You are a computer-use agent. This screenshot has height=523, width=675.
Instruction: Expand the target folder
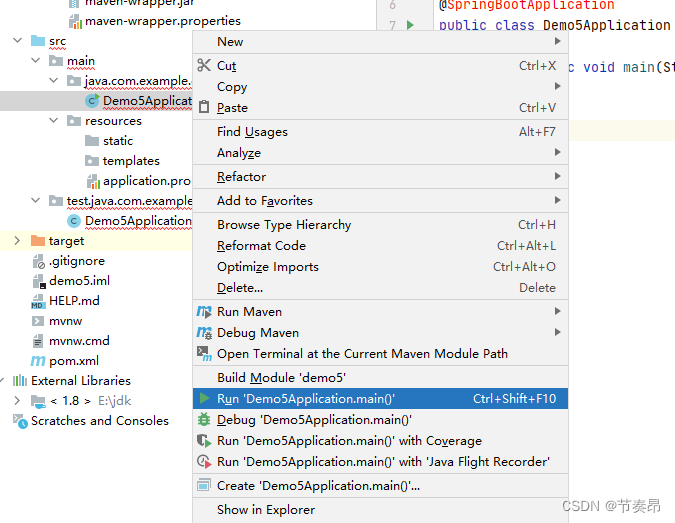(x=17, y=240)
